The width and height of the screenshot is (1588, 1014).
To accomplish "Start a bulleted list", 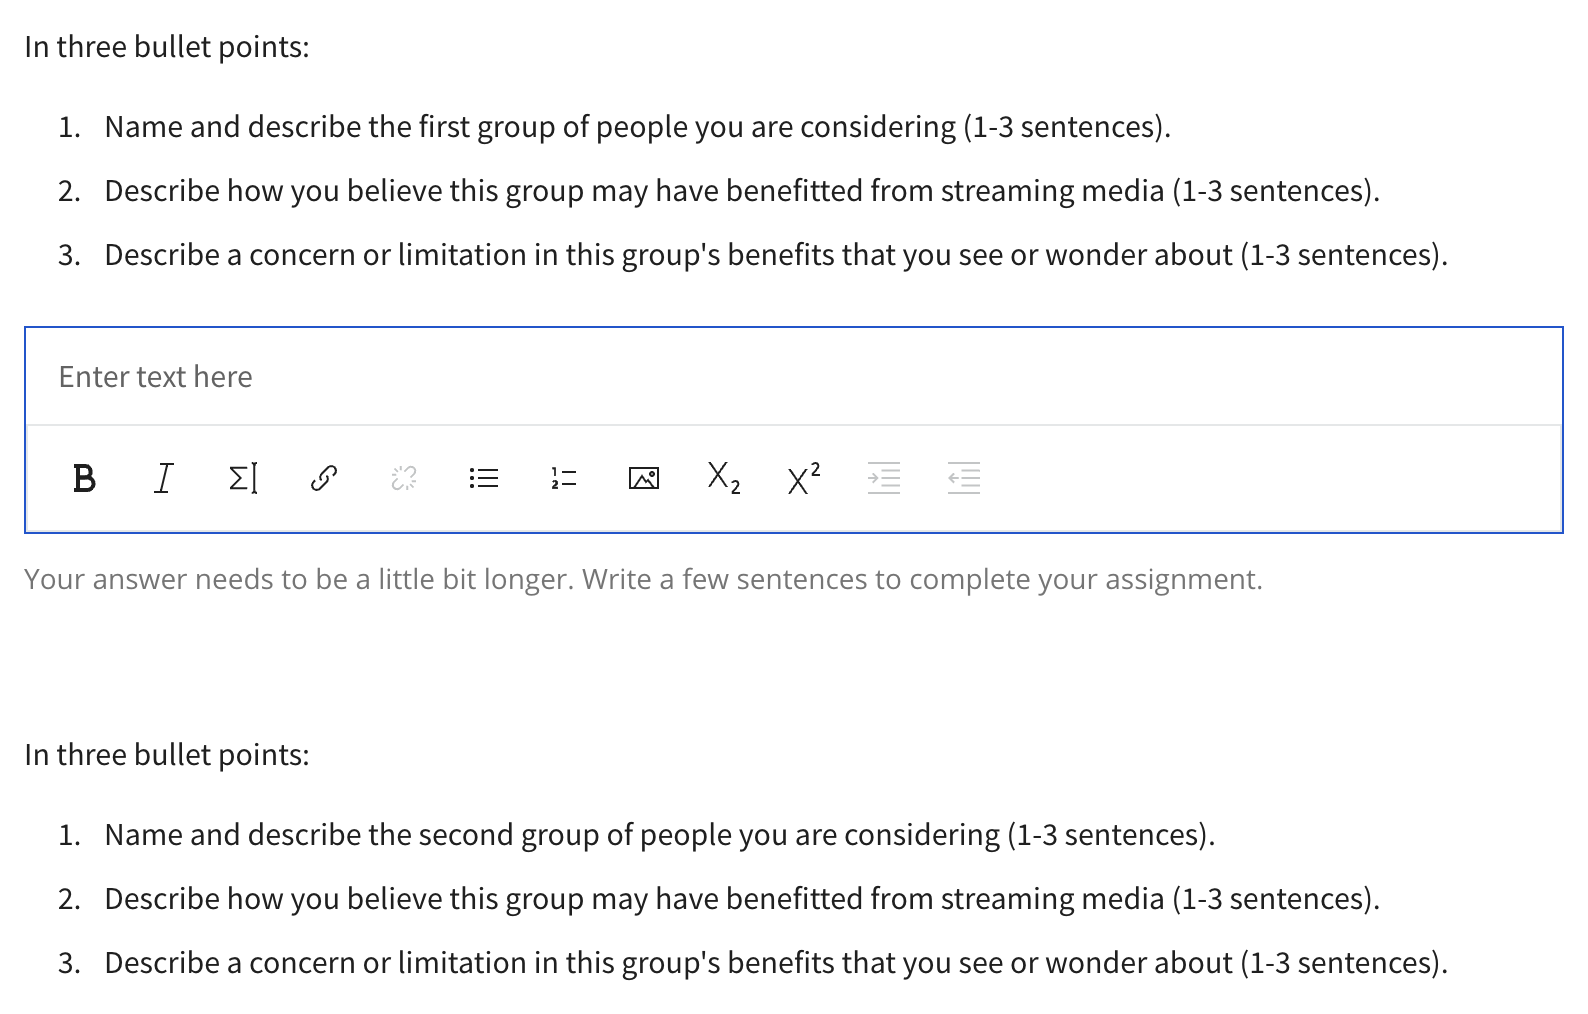I will pyautogui.click(x=484, y=479).
